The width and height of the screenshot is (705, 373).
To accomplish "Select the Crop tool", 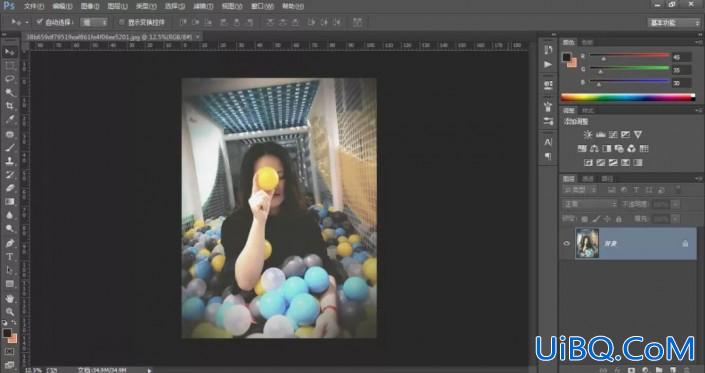I will coord(9,106).
